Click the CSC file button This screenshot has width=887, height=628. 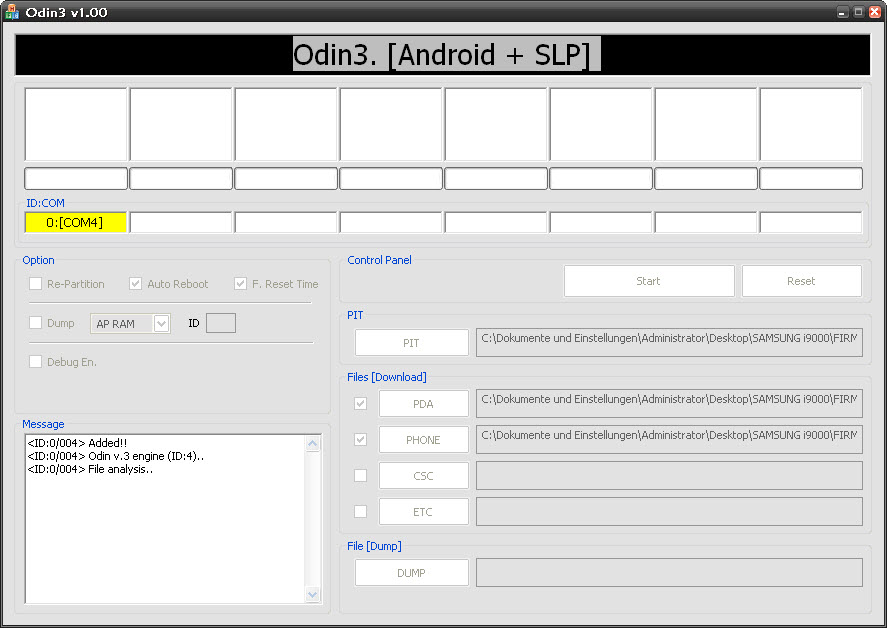[424, 476]
